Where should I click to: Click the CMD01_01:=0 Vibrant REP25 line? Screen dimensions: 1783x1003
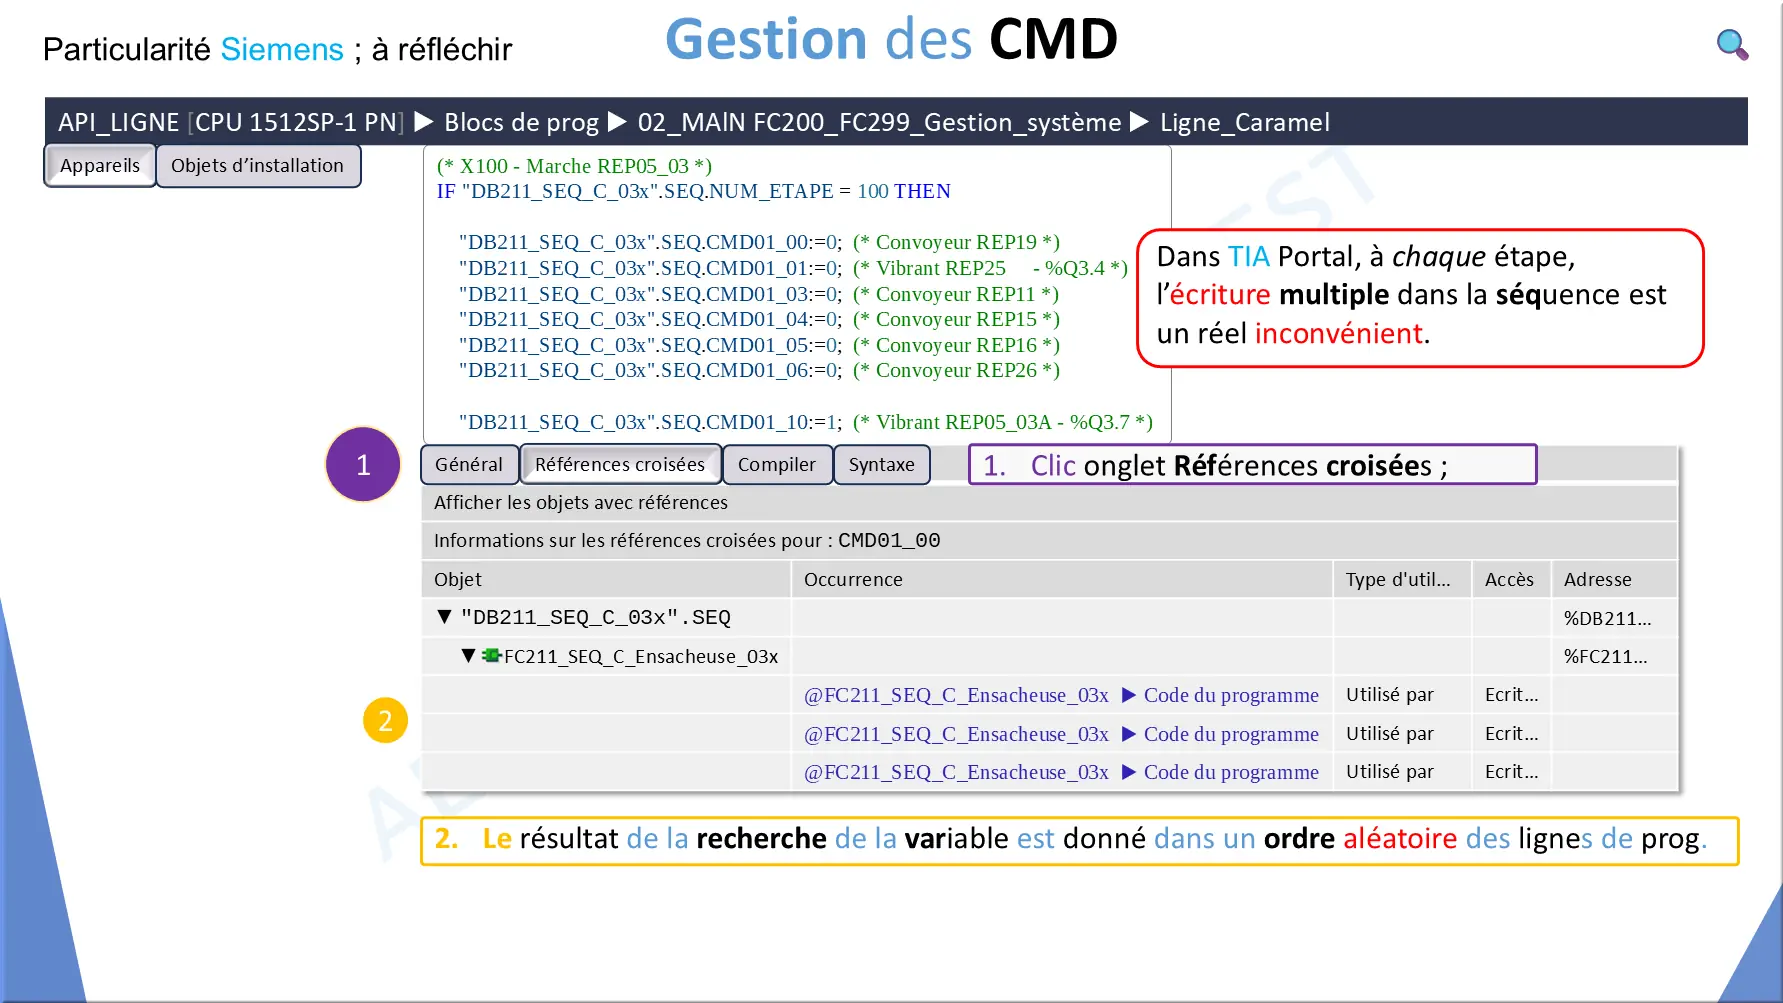(x=793, y=268)
